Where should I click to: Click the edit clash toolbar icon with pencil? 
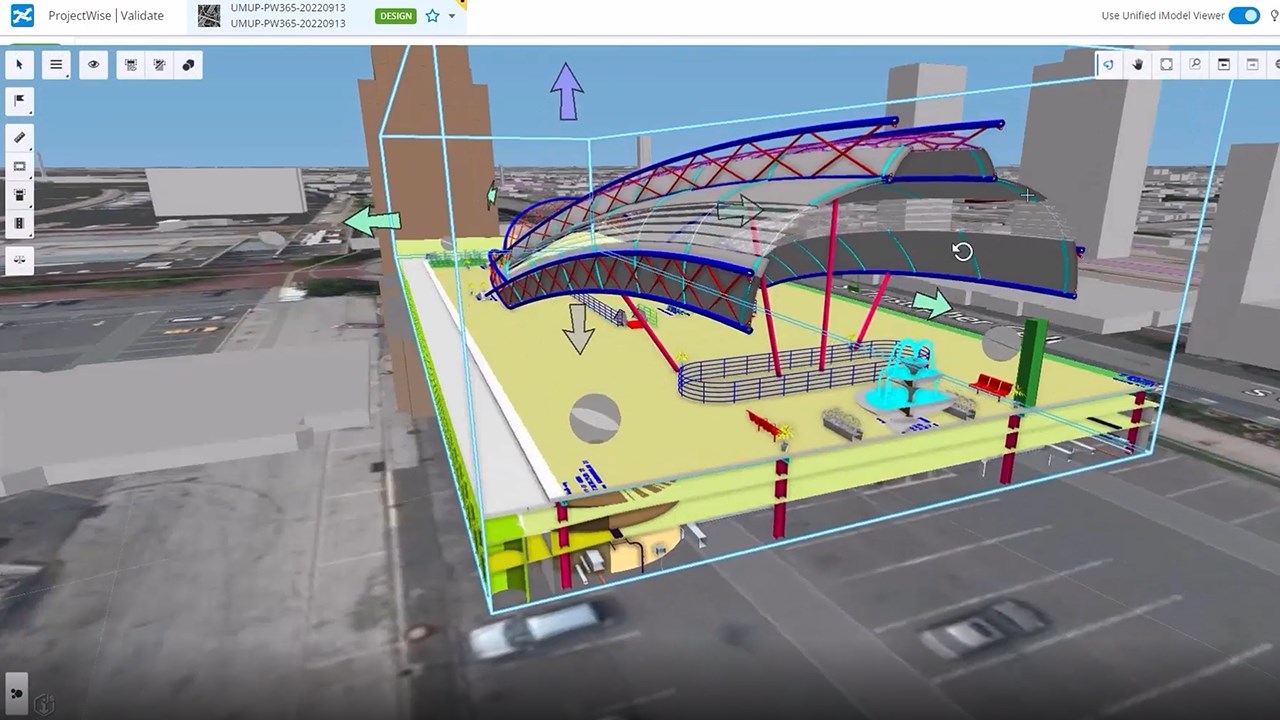pyautogui.click(x=159, y=65)
